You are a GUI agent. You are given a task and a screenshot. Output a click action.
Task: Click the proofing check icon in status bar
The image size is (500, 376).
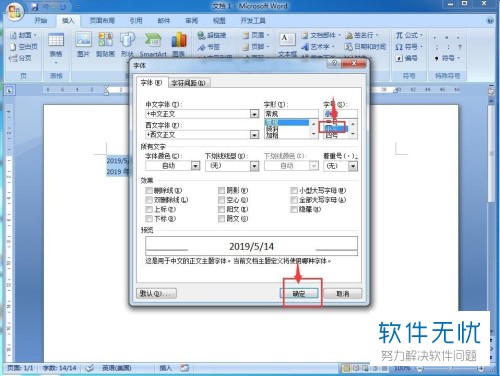pyautogui.click(x=89, y=368)
